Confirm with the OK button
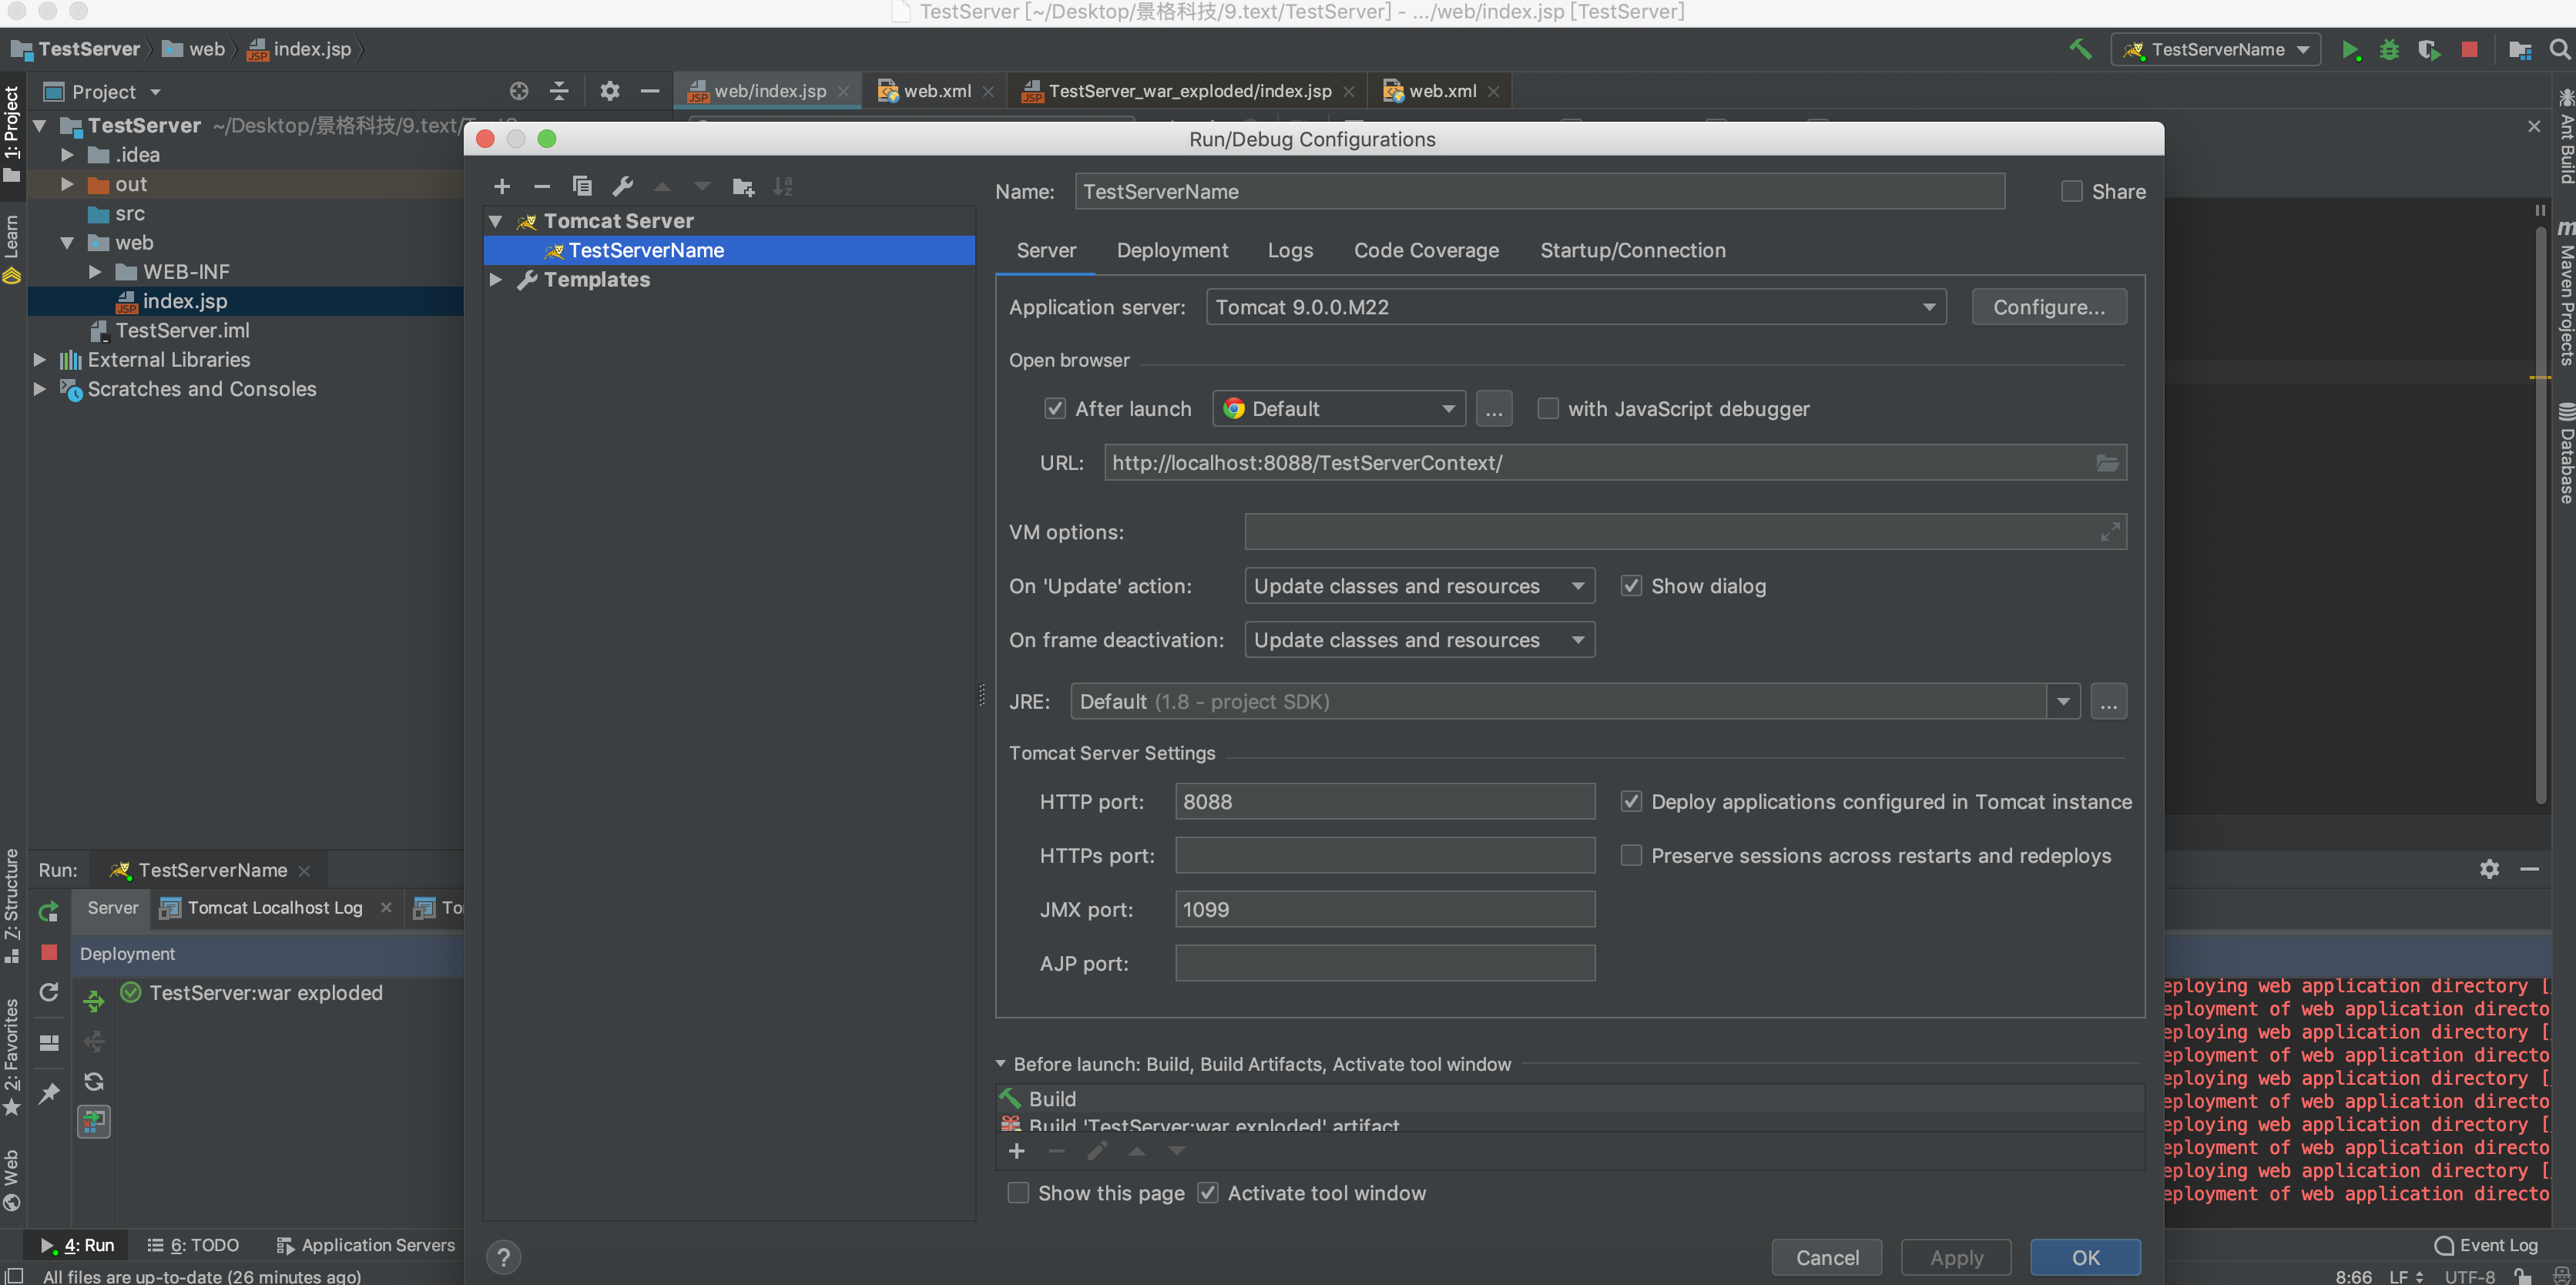The height and width of the screenshot is (1285, 2576). coord(2085,1257)
